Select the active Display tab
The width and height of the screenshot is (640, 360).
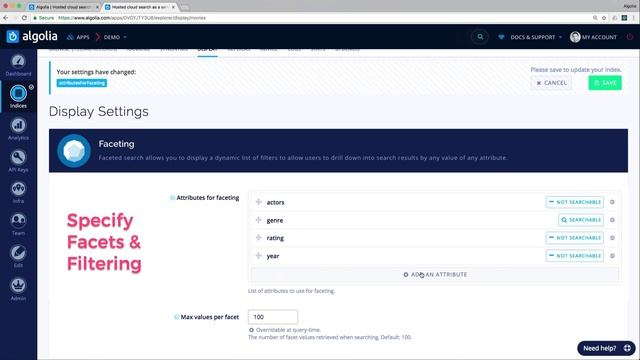[207, 50]
